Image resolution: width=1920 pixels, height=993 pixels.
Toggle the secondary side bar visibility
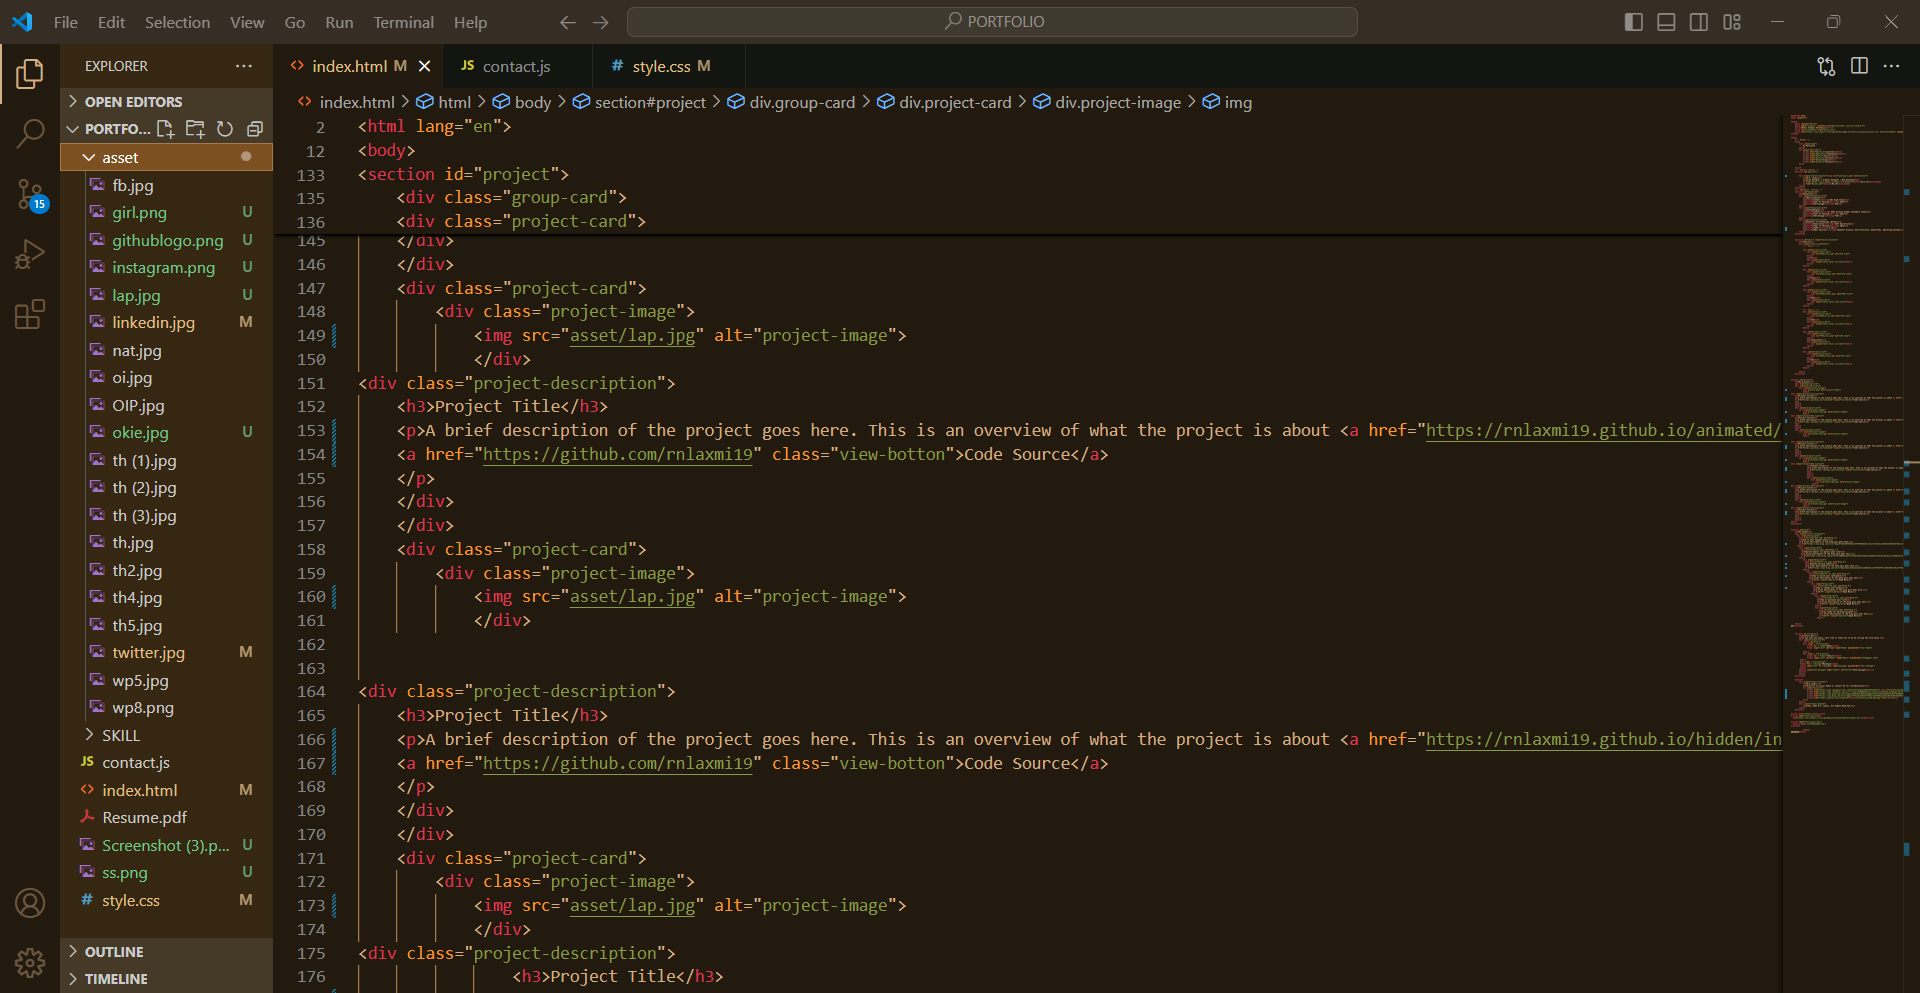point(1699,22)
